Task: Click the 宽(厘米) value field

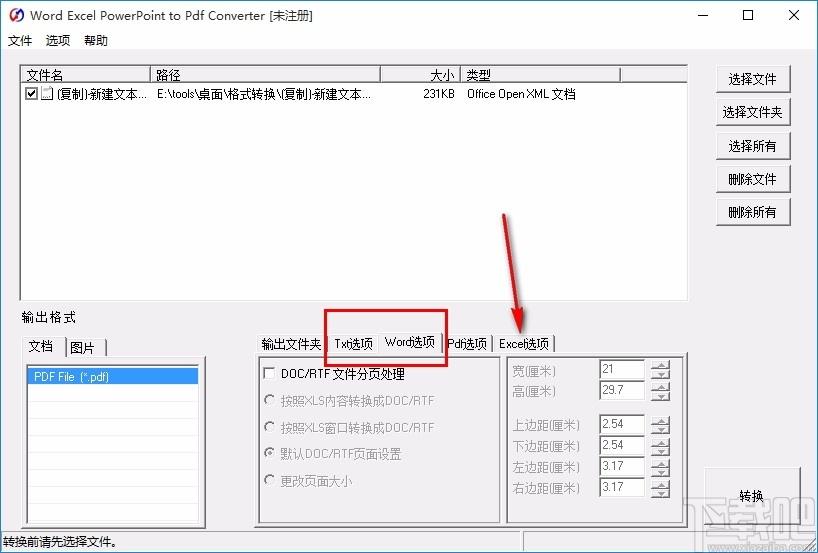Action: pos(622,369)
